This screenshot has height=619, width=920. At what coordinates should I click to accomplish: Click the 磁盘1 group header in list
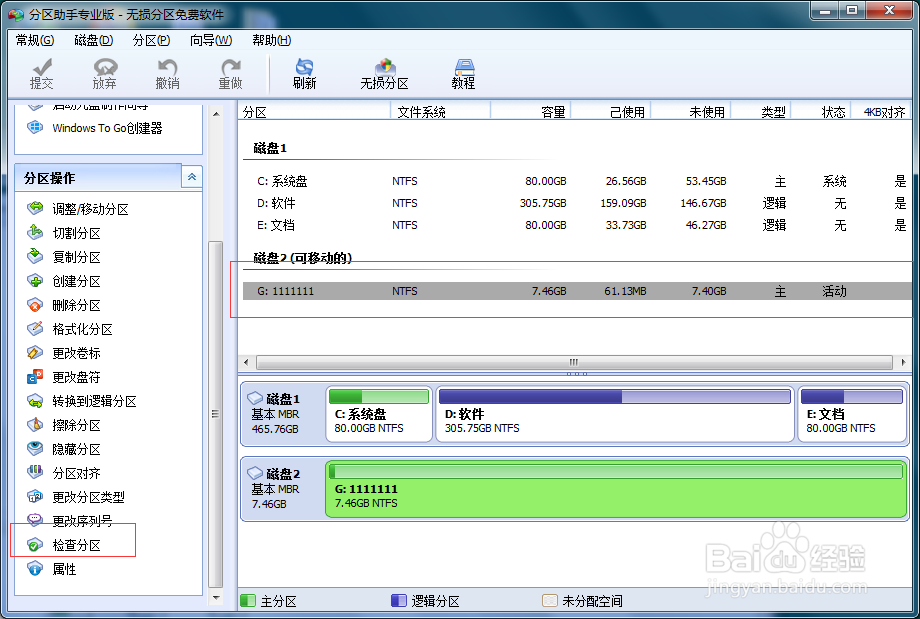(270, 148)
